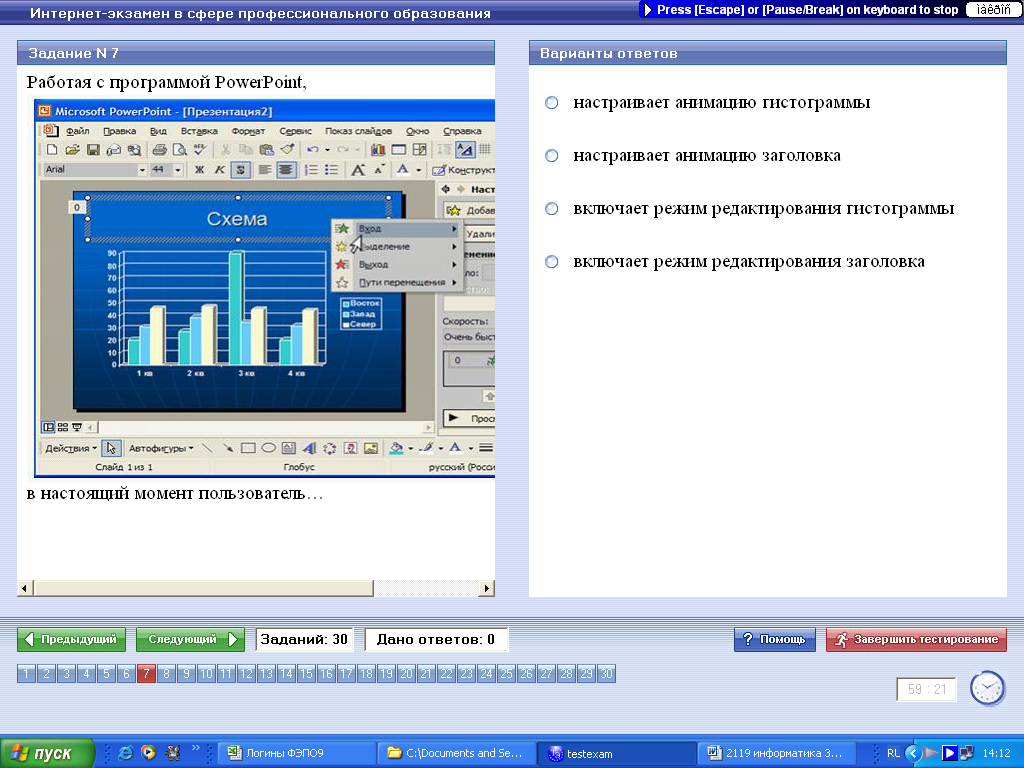1024x768 pixels.
Task: Click Save diskette icon in PowerPoint toolbar
Action: (x=93, y=150)
